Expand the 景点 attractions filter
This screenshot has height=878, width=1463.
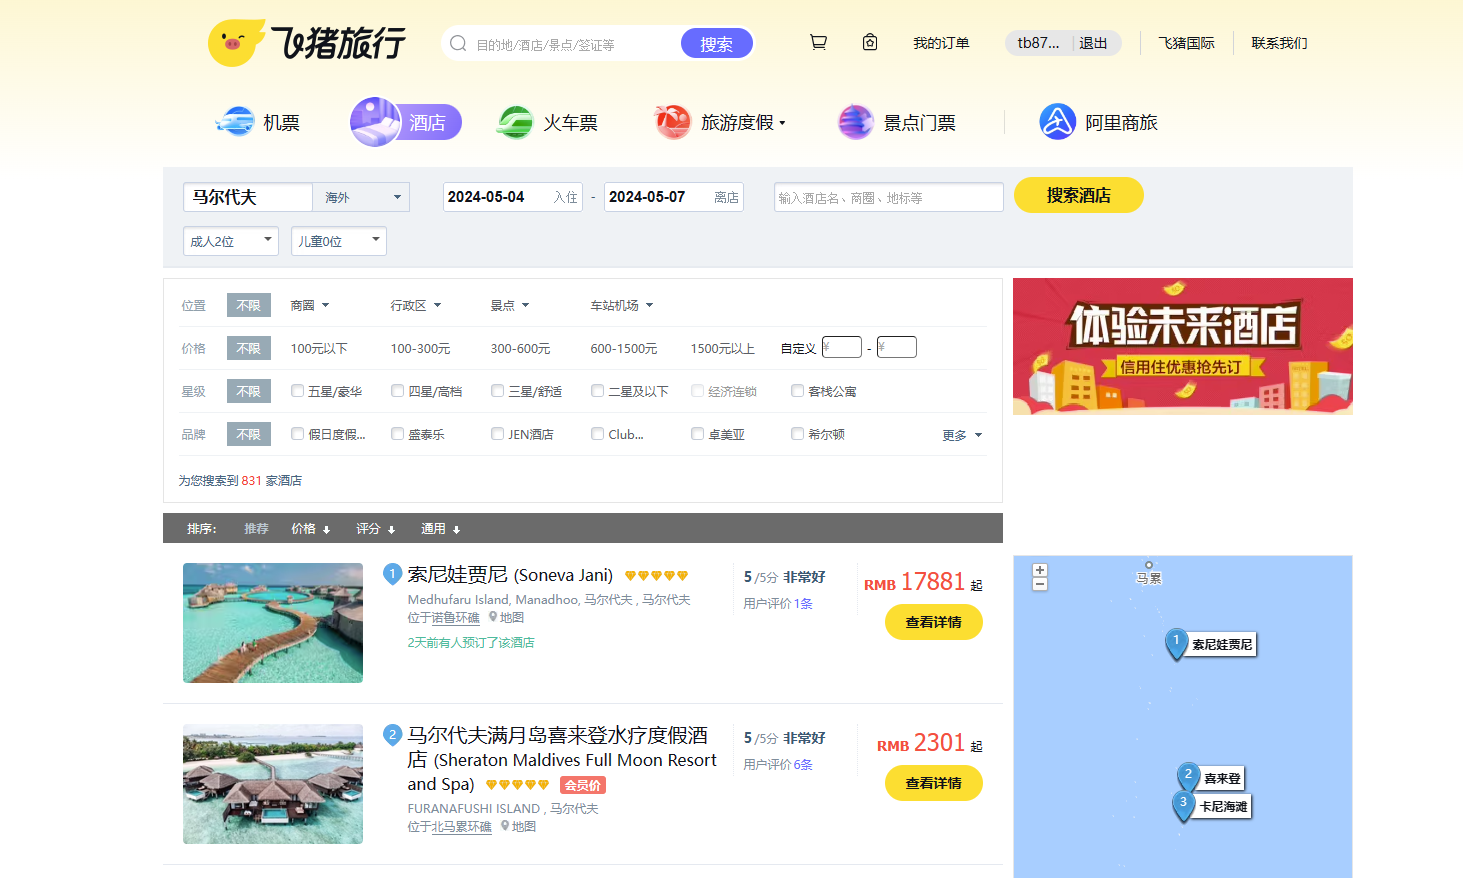pyautogui.click(x=510, y=306)
